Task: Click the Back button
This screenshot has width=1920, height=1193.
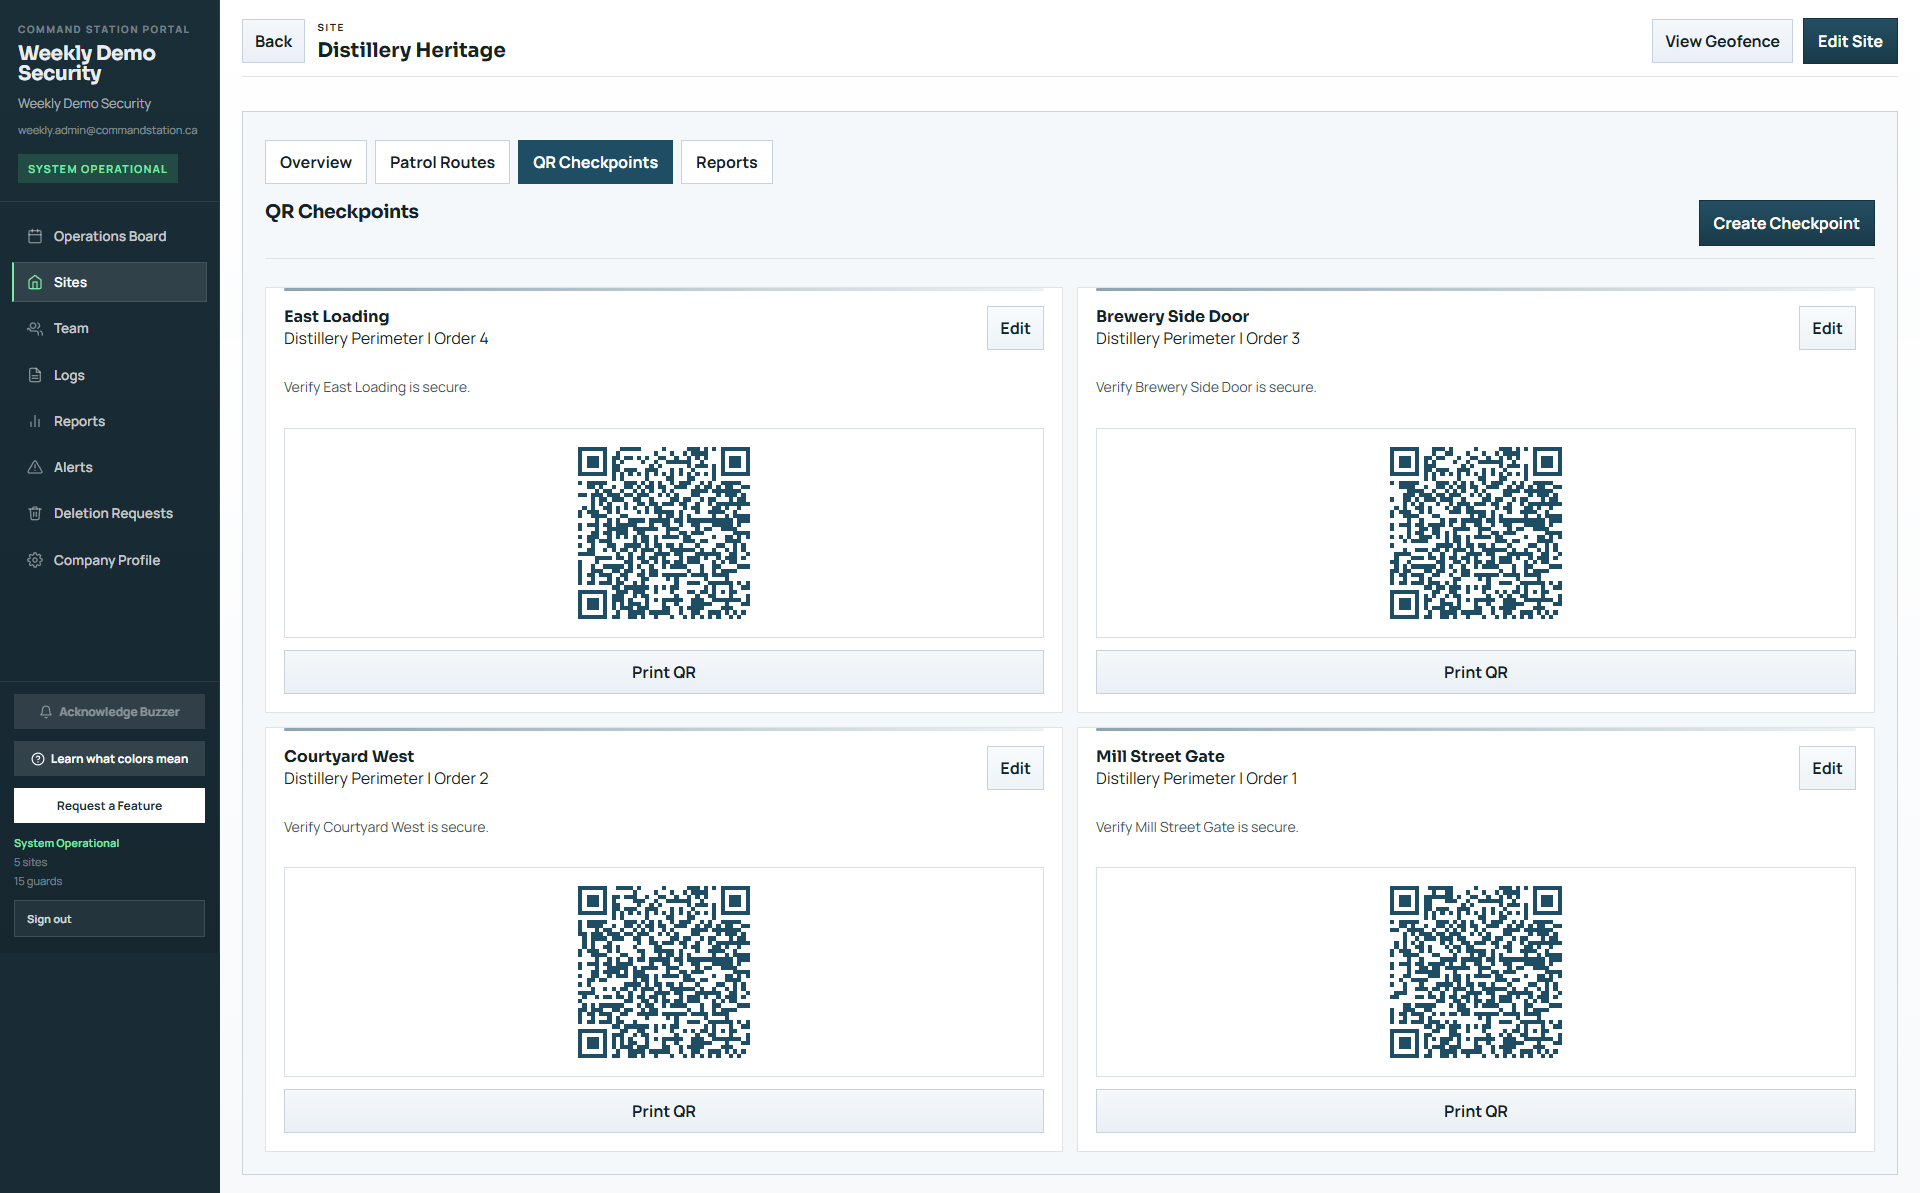Action: click(x=273, y=41)
